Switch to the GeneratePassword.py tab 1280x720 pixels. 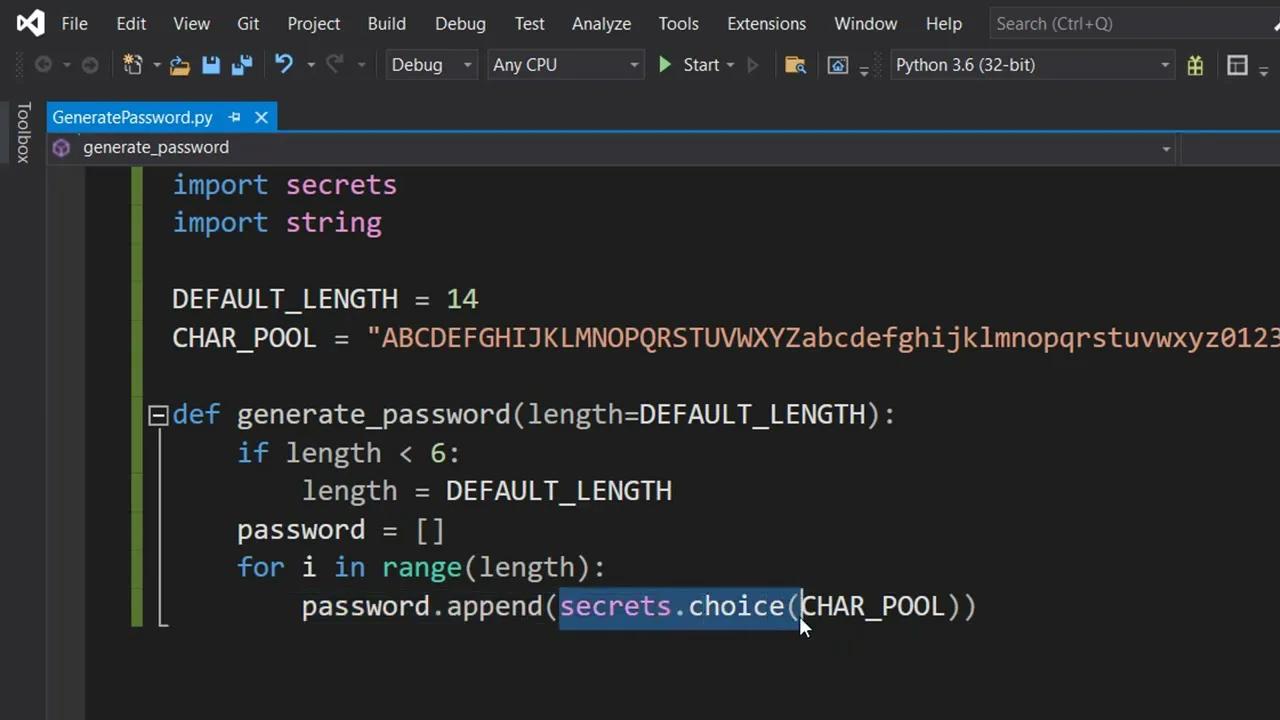132,117
